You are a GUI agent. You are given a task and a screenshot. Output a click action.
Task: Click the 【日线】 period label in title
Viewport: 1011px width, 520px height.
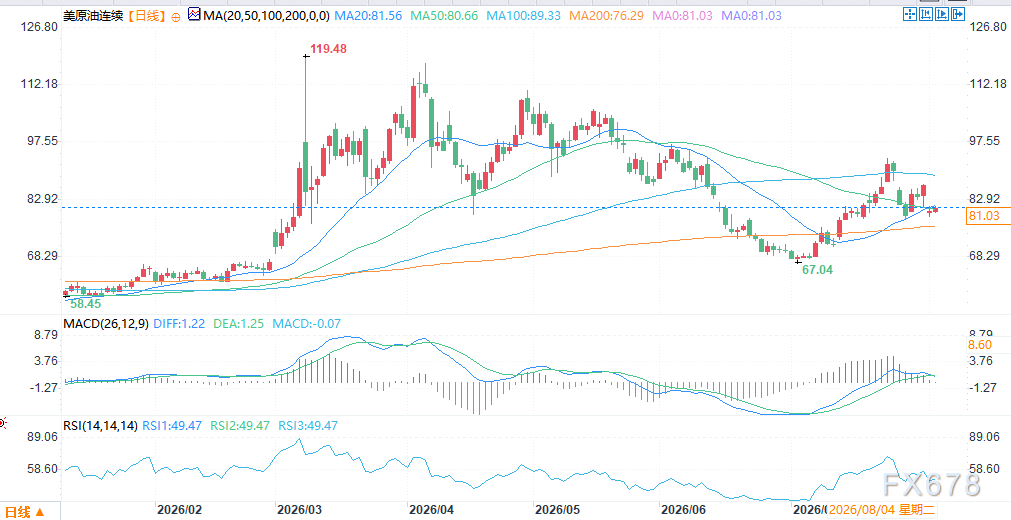(x=146, y=14)
